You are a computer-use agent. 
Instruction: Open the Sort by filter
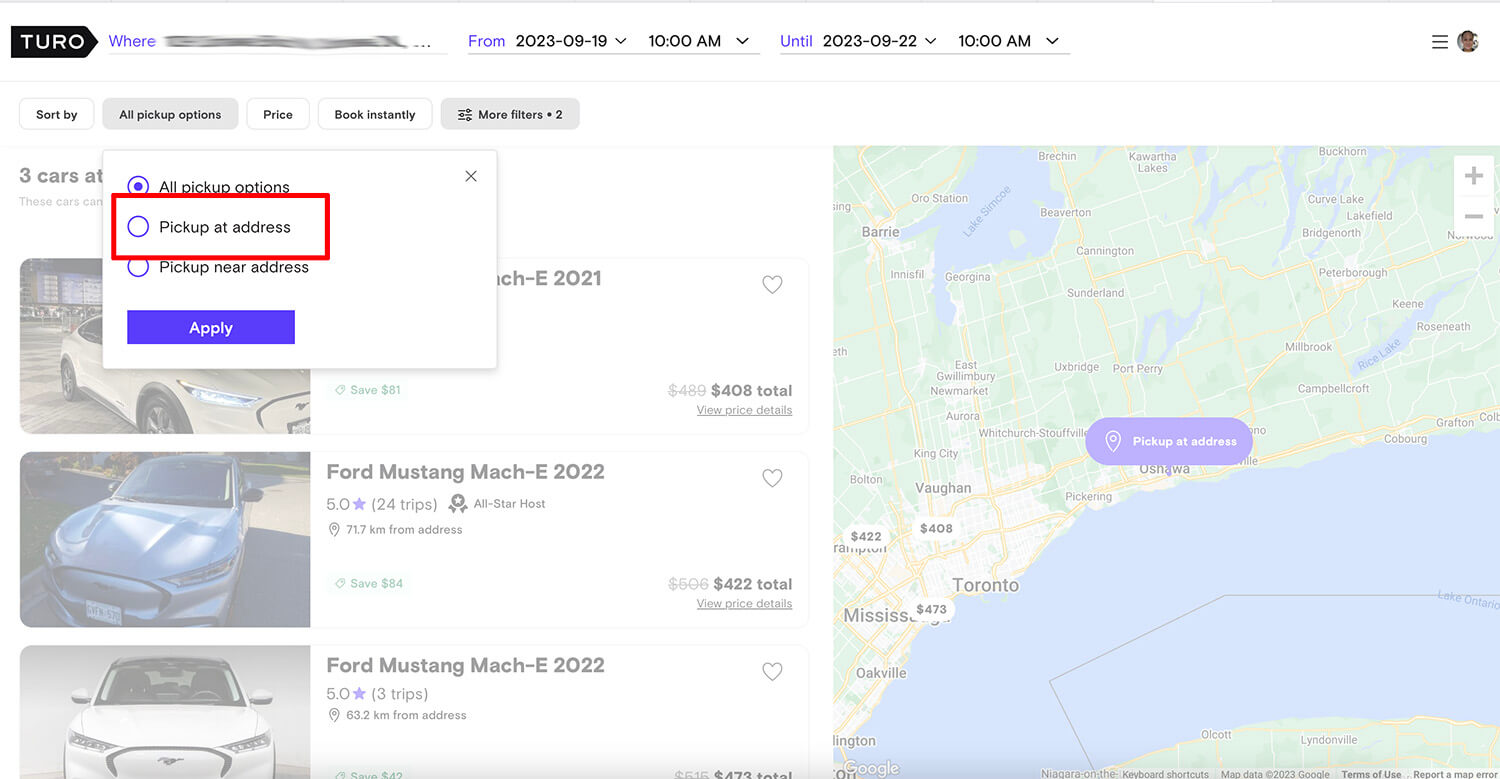click(x=56, y=114)
